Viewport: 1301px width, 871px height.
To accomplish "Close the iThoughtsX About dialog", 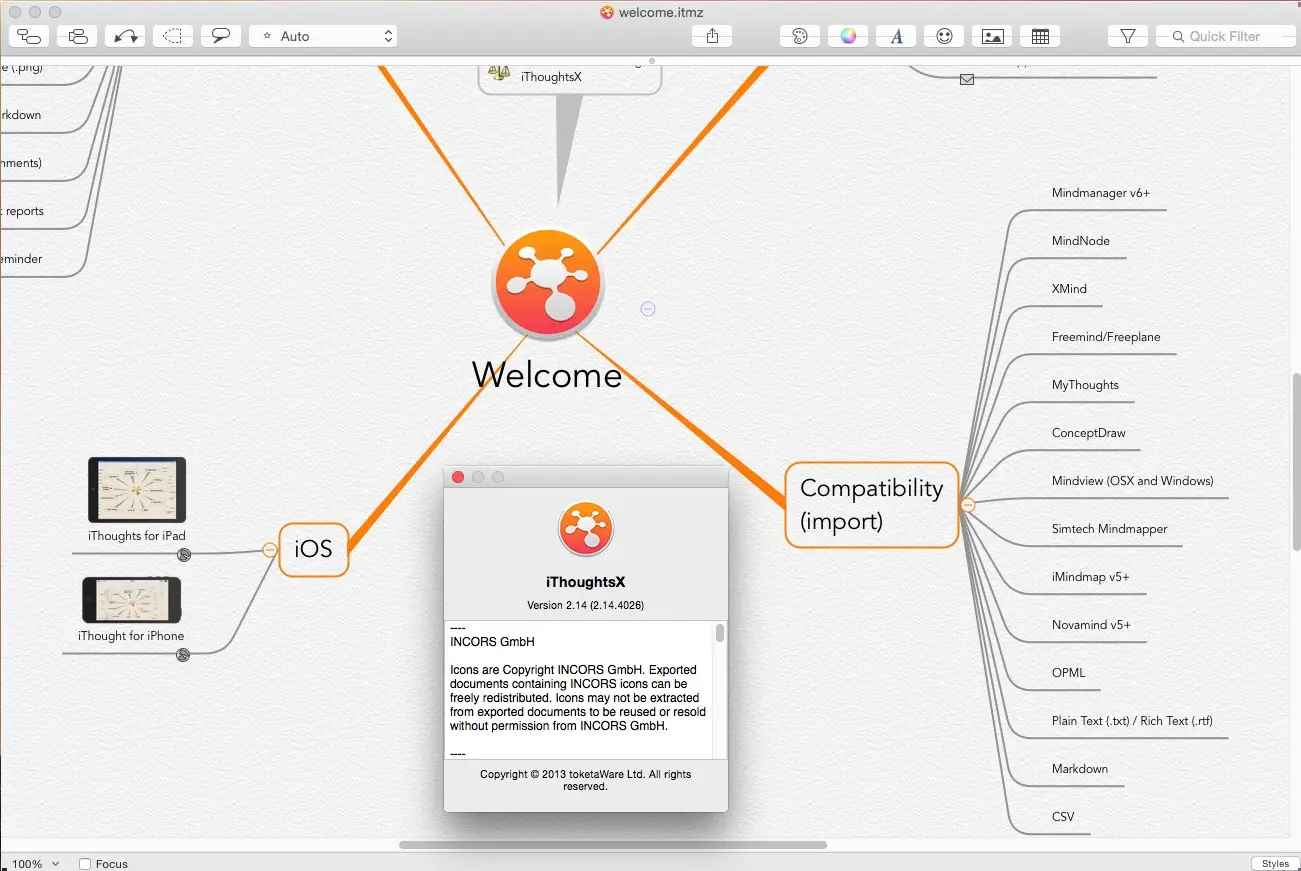I will point(458,477).
